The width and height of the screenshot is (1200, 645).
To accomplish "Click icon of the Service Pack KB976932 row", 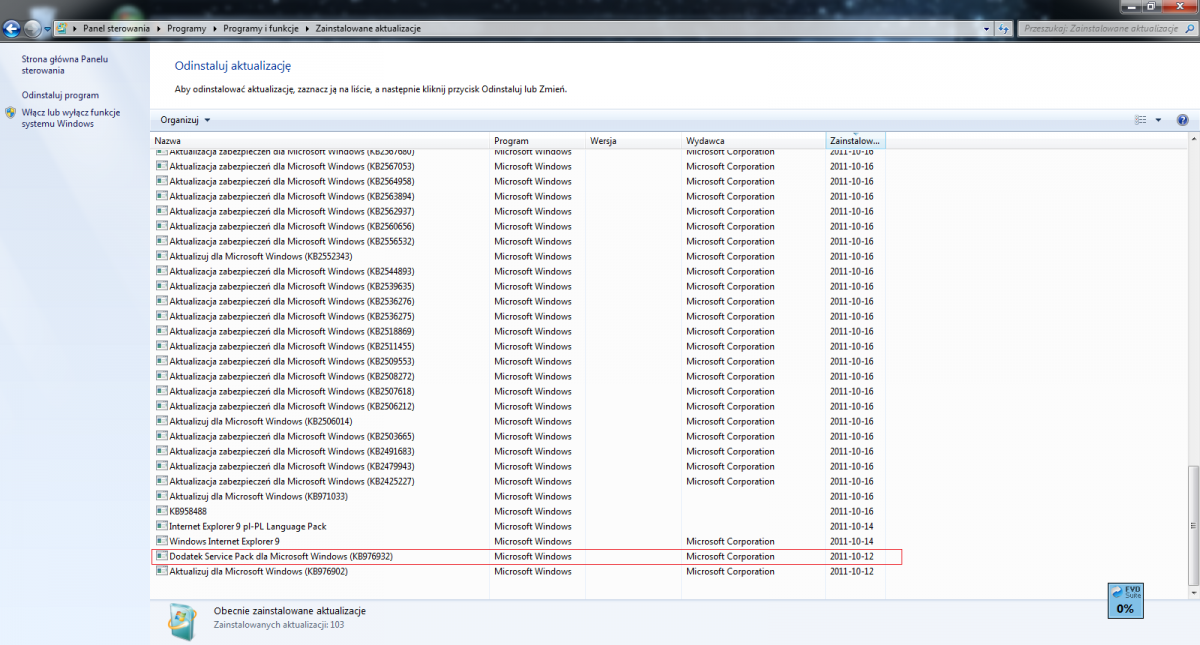I will [161, 556].
